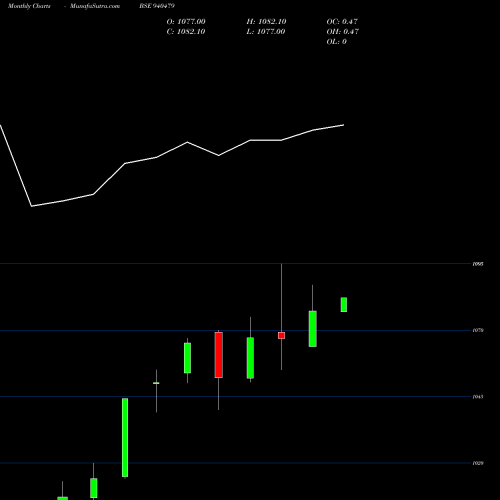
Task: Click the 'L: 1077.00' low value
Action: point(266,32)
